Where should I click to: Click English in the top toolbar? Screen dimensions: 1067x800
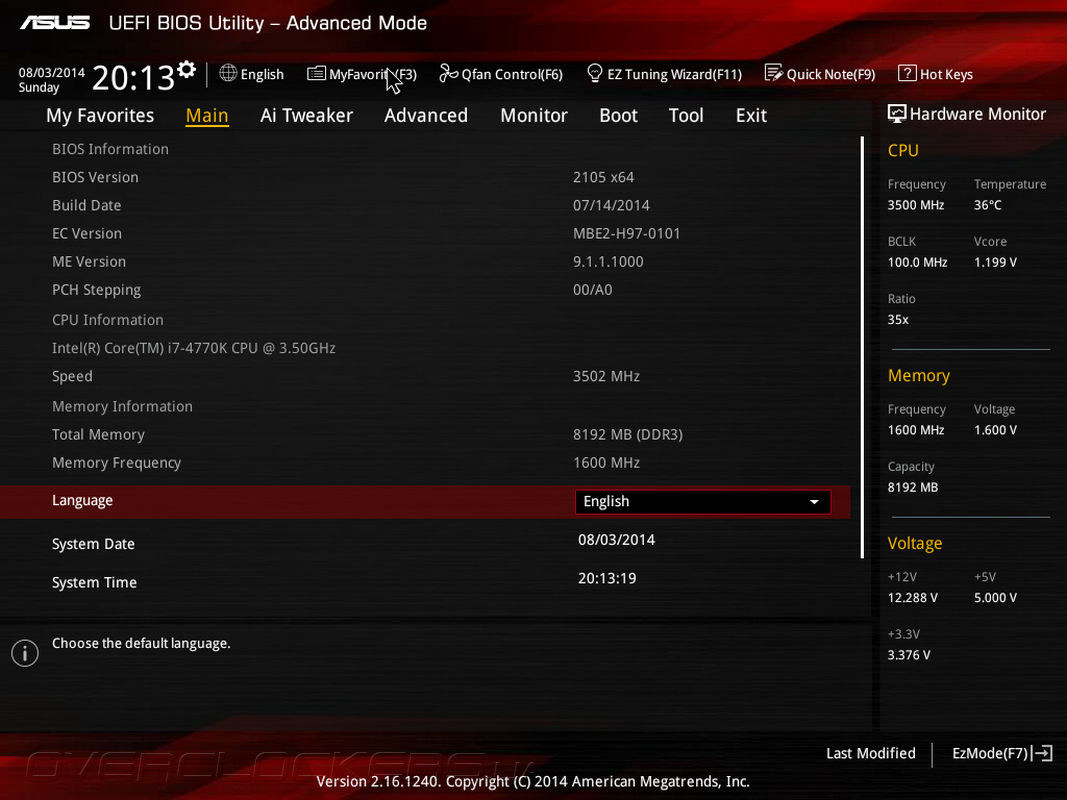tap(262, 74)
